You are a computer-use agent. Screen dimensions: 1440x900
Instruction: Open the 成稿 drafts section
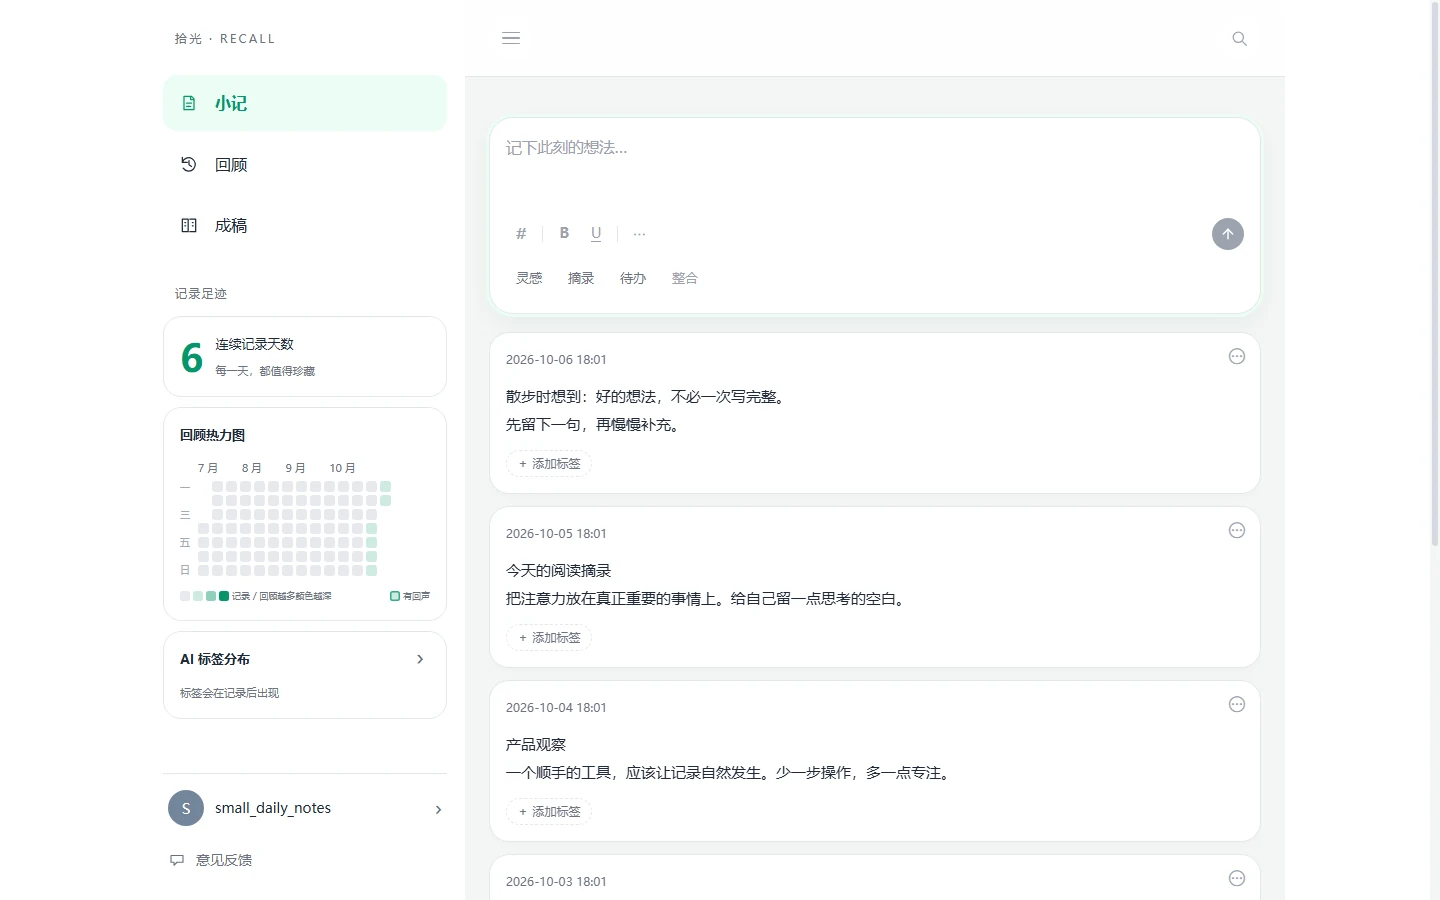pyautogui.click(x=305, y=225)
